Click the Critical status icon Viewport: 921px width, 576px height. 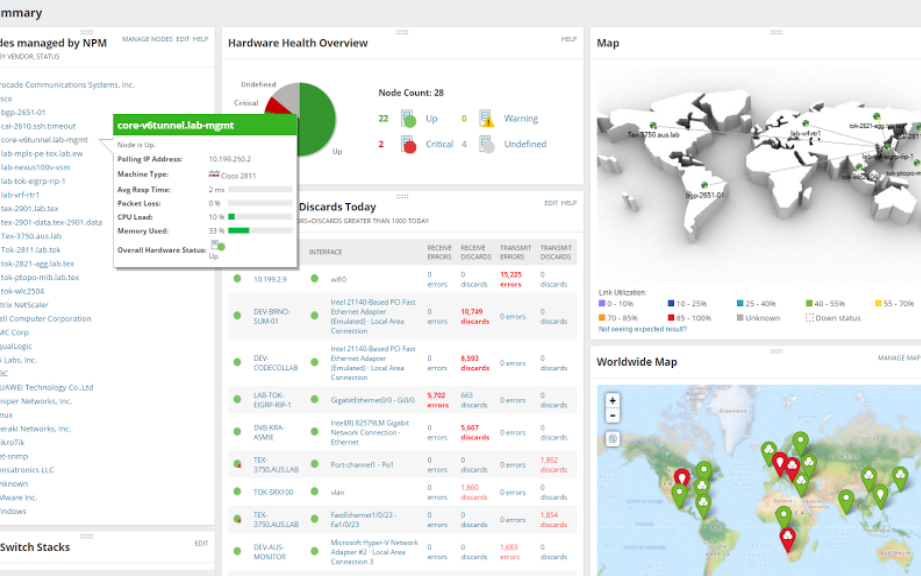[x=409, y=144]
